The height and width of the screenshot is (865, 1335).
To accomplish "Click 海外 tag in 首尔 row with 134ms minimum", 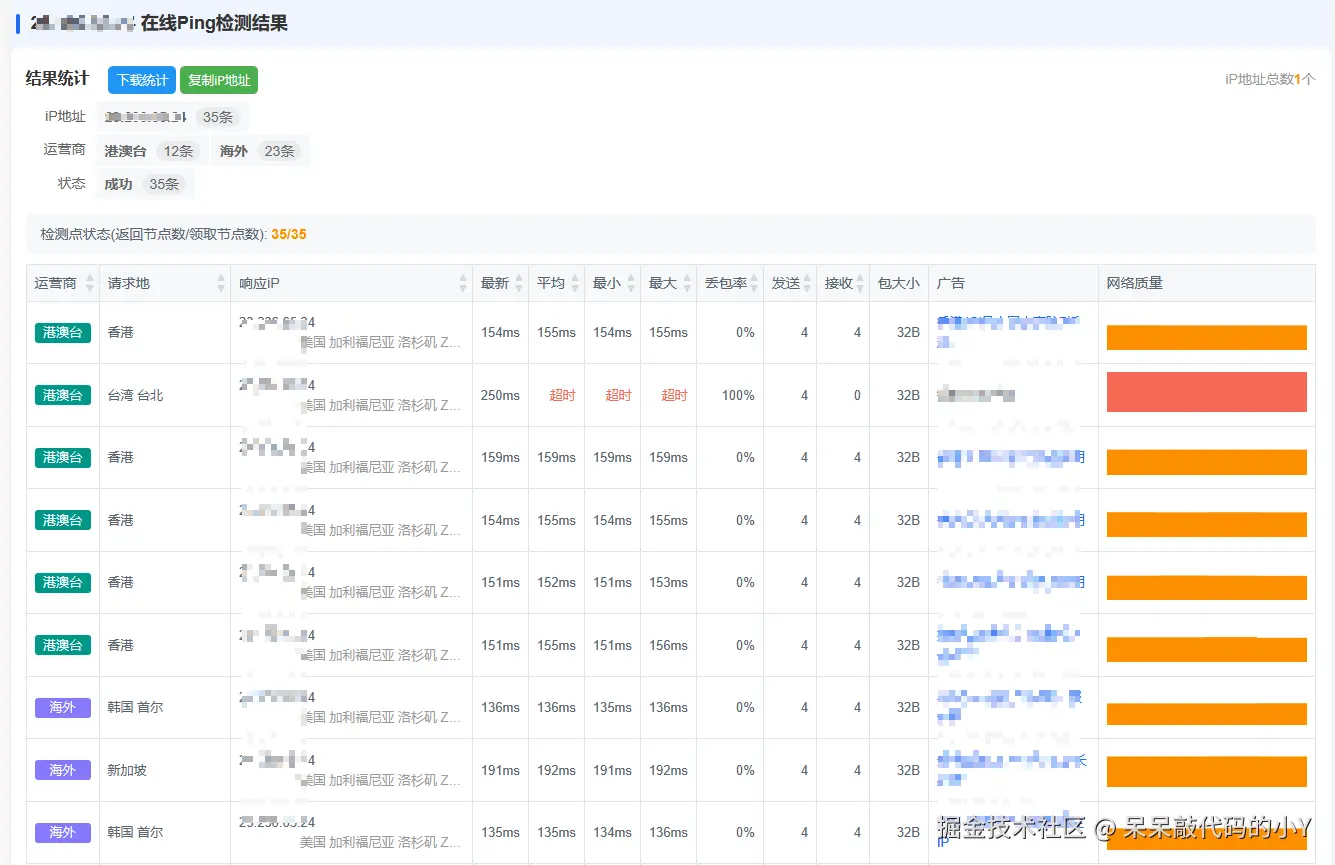I will [x=62, y=832].
